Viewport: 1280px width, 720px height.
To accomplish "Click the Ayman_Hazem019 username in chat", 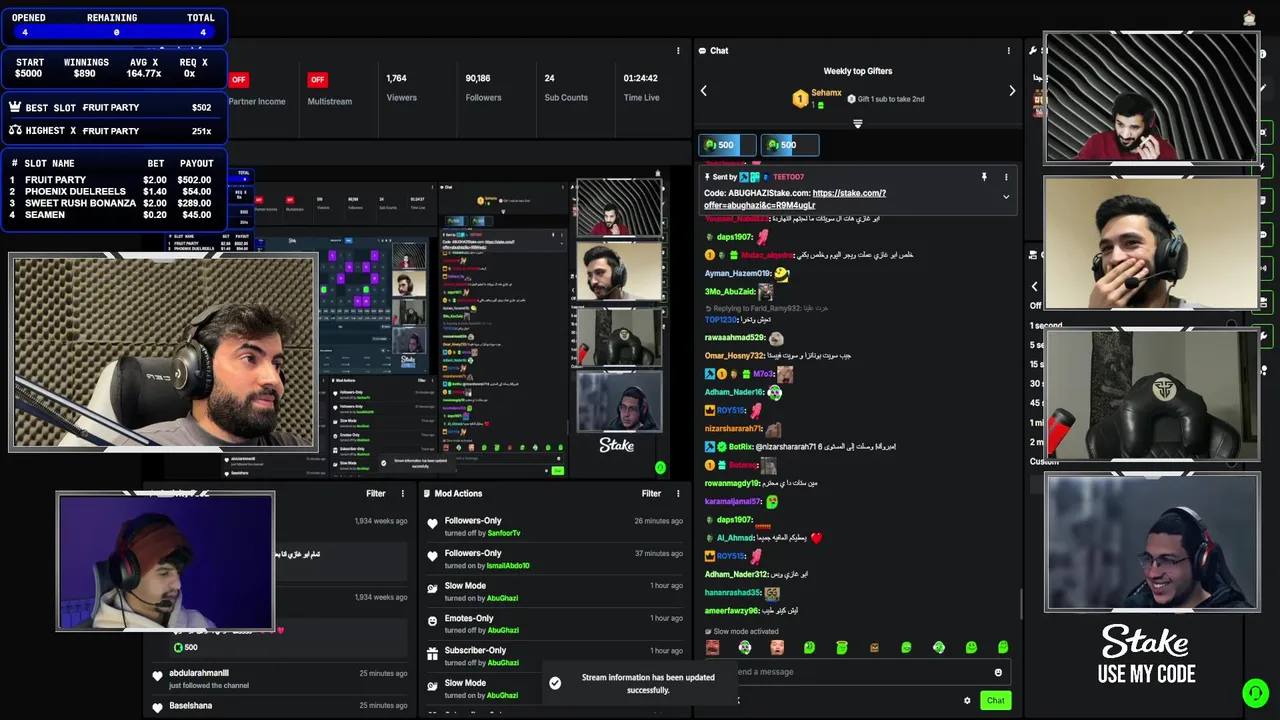I will pos(738,273).
